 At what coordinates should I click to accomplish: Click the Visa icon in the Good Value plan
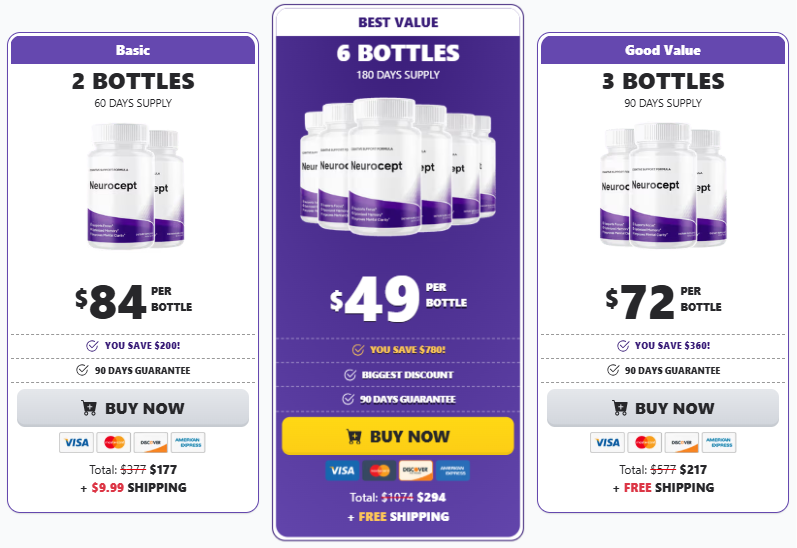pos(606,442)
